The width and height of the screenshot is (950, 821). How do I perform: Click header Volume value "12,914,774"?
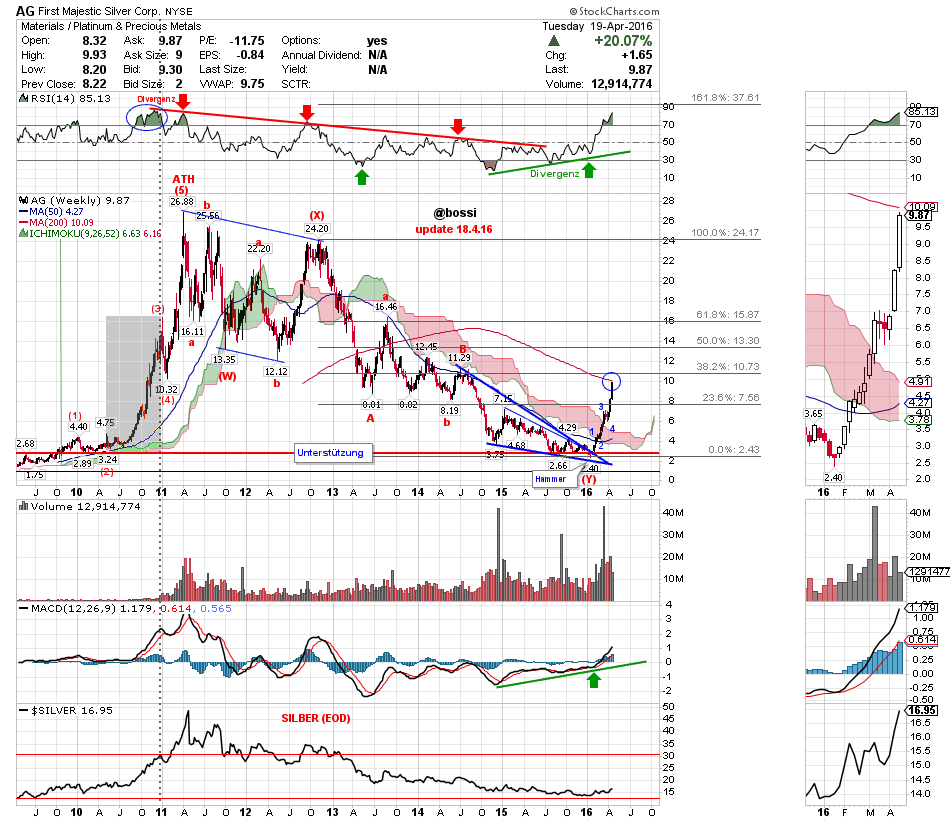622,84
